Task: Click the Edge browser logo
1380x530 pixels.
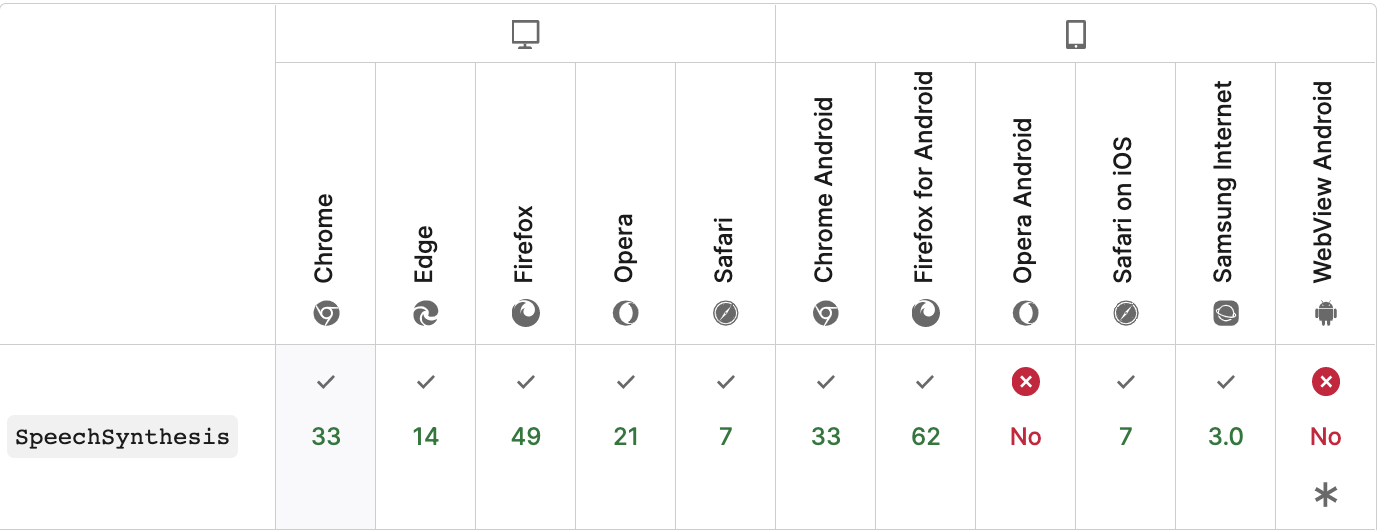Action: pos(426,314)
